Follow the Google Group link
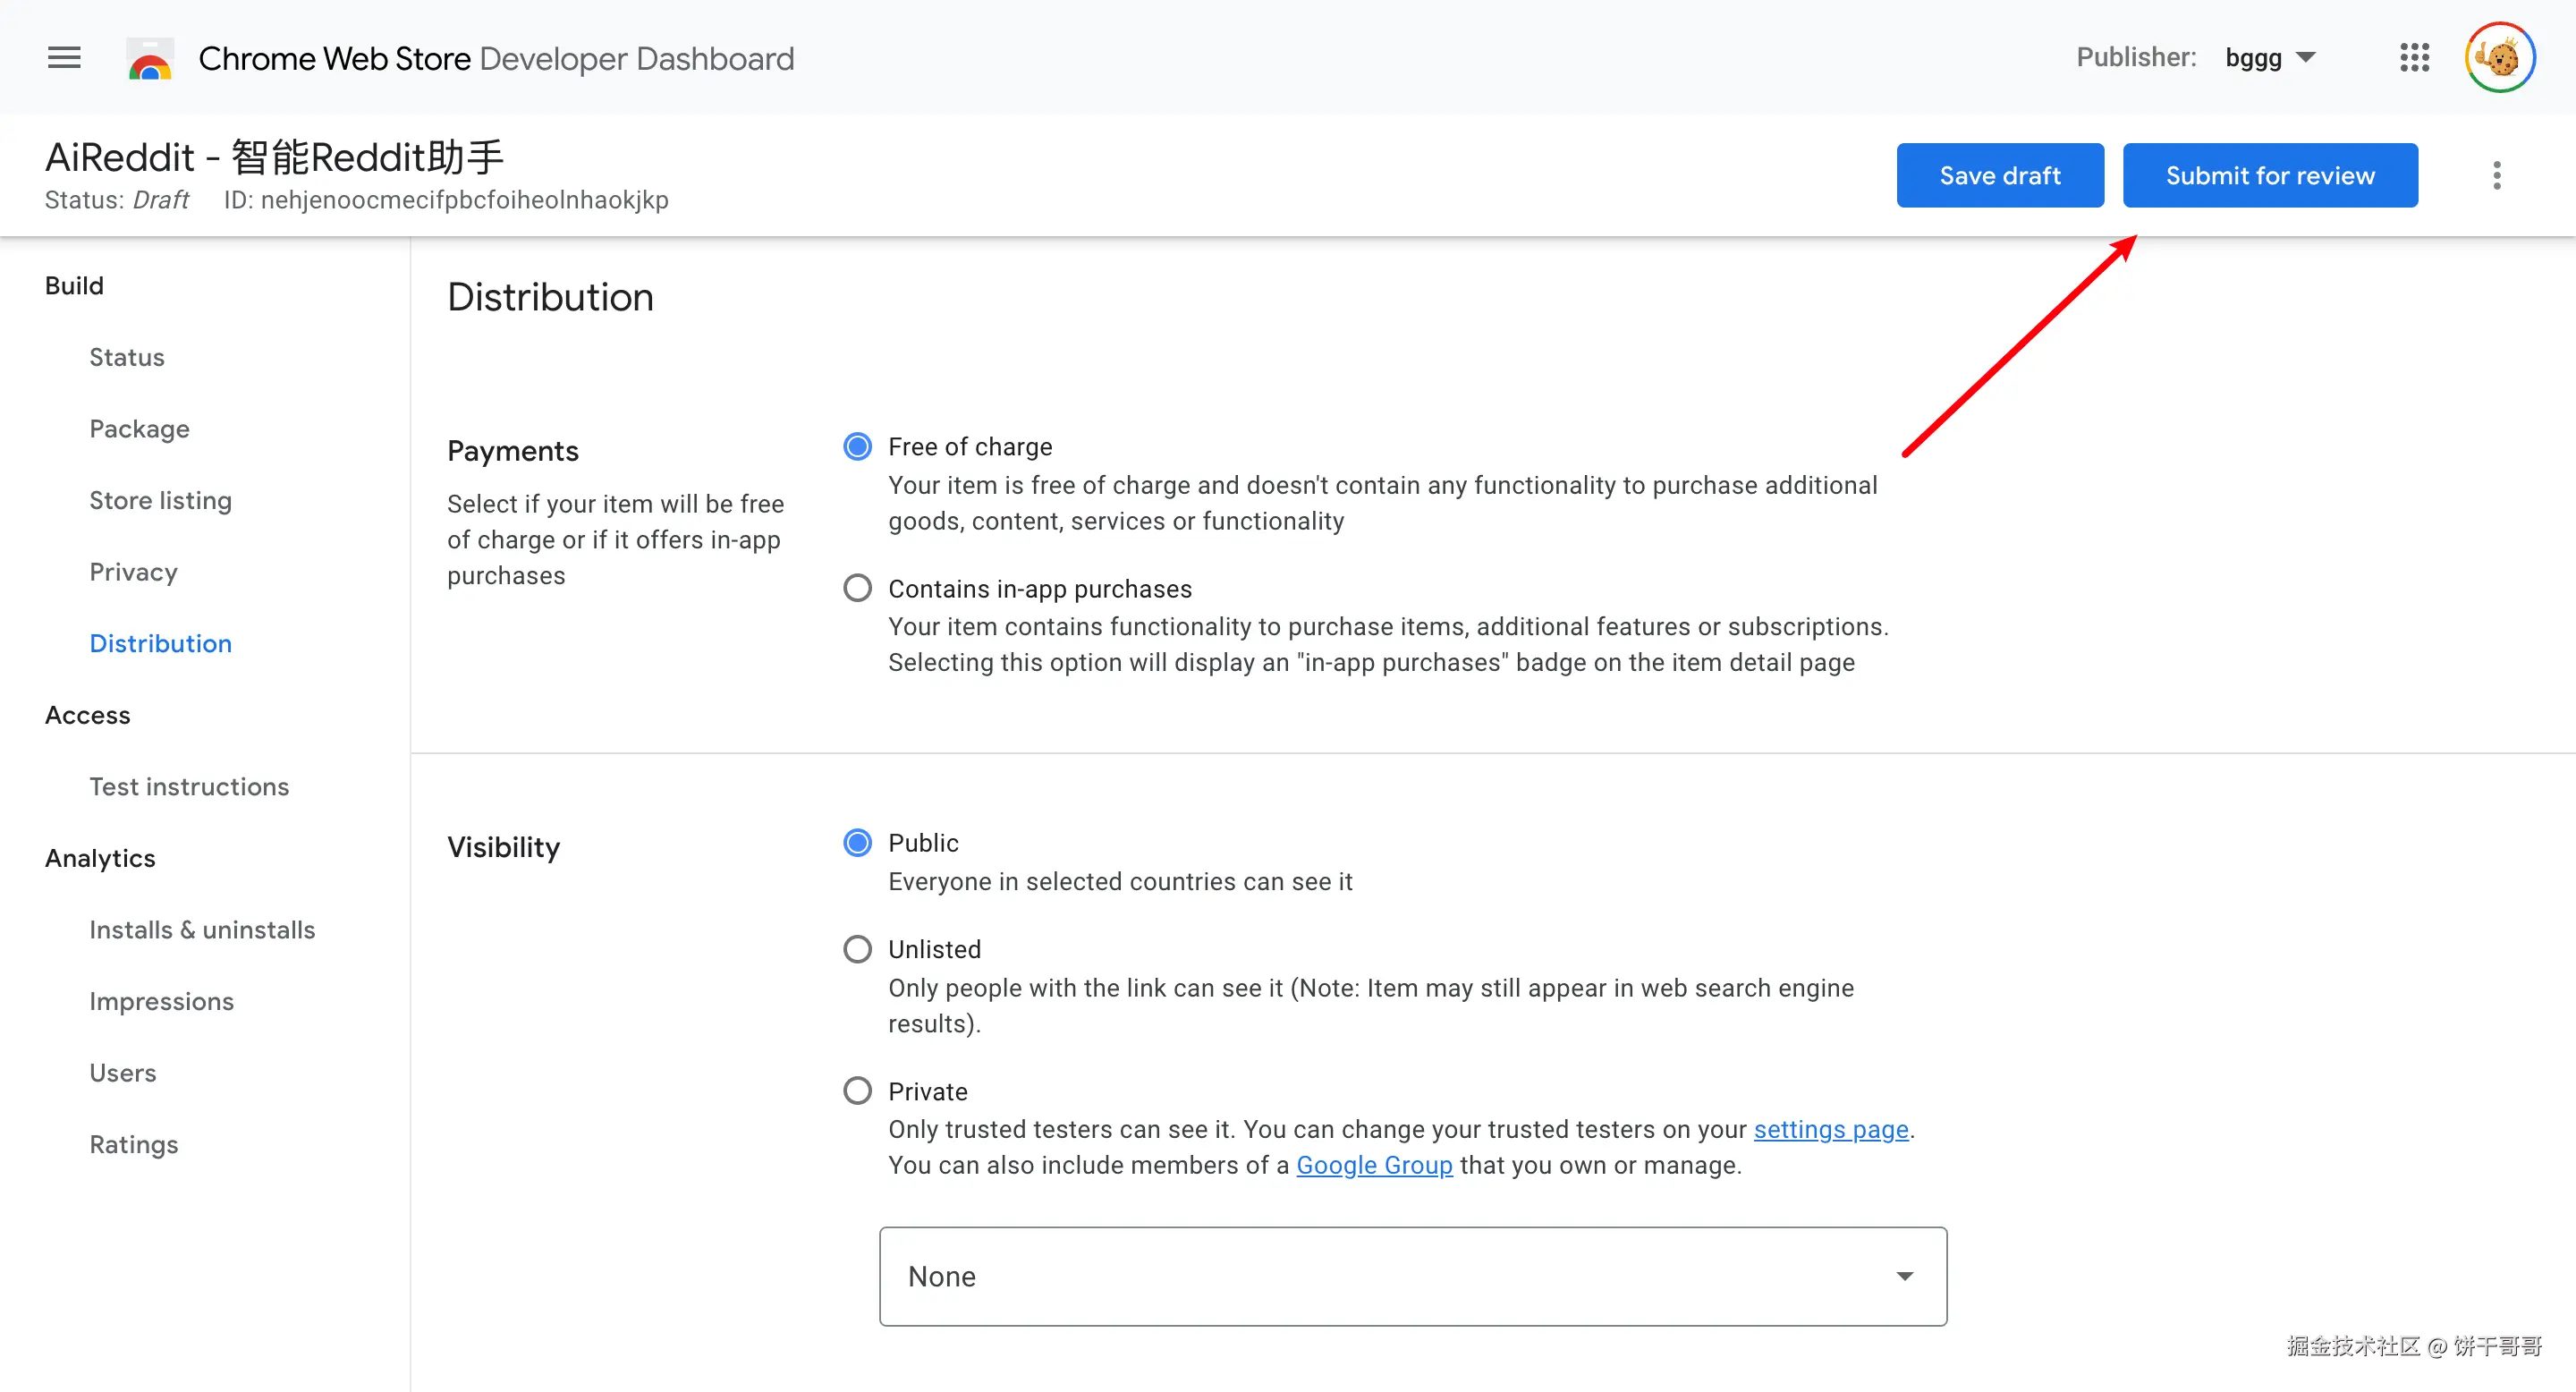2576x1392 pixels. [1373, 1166]
